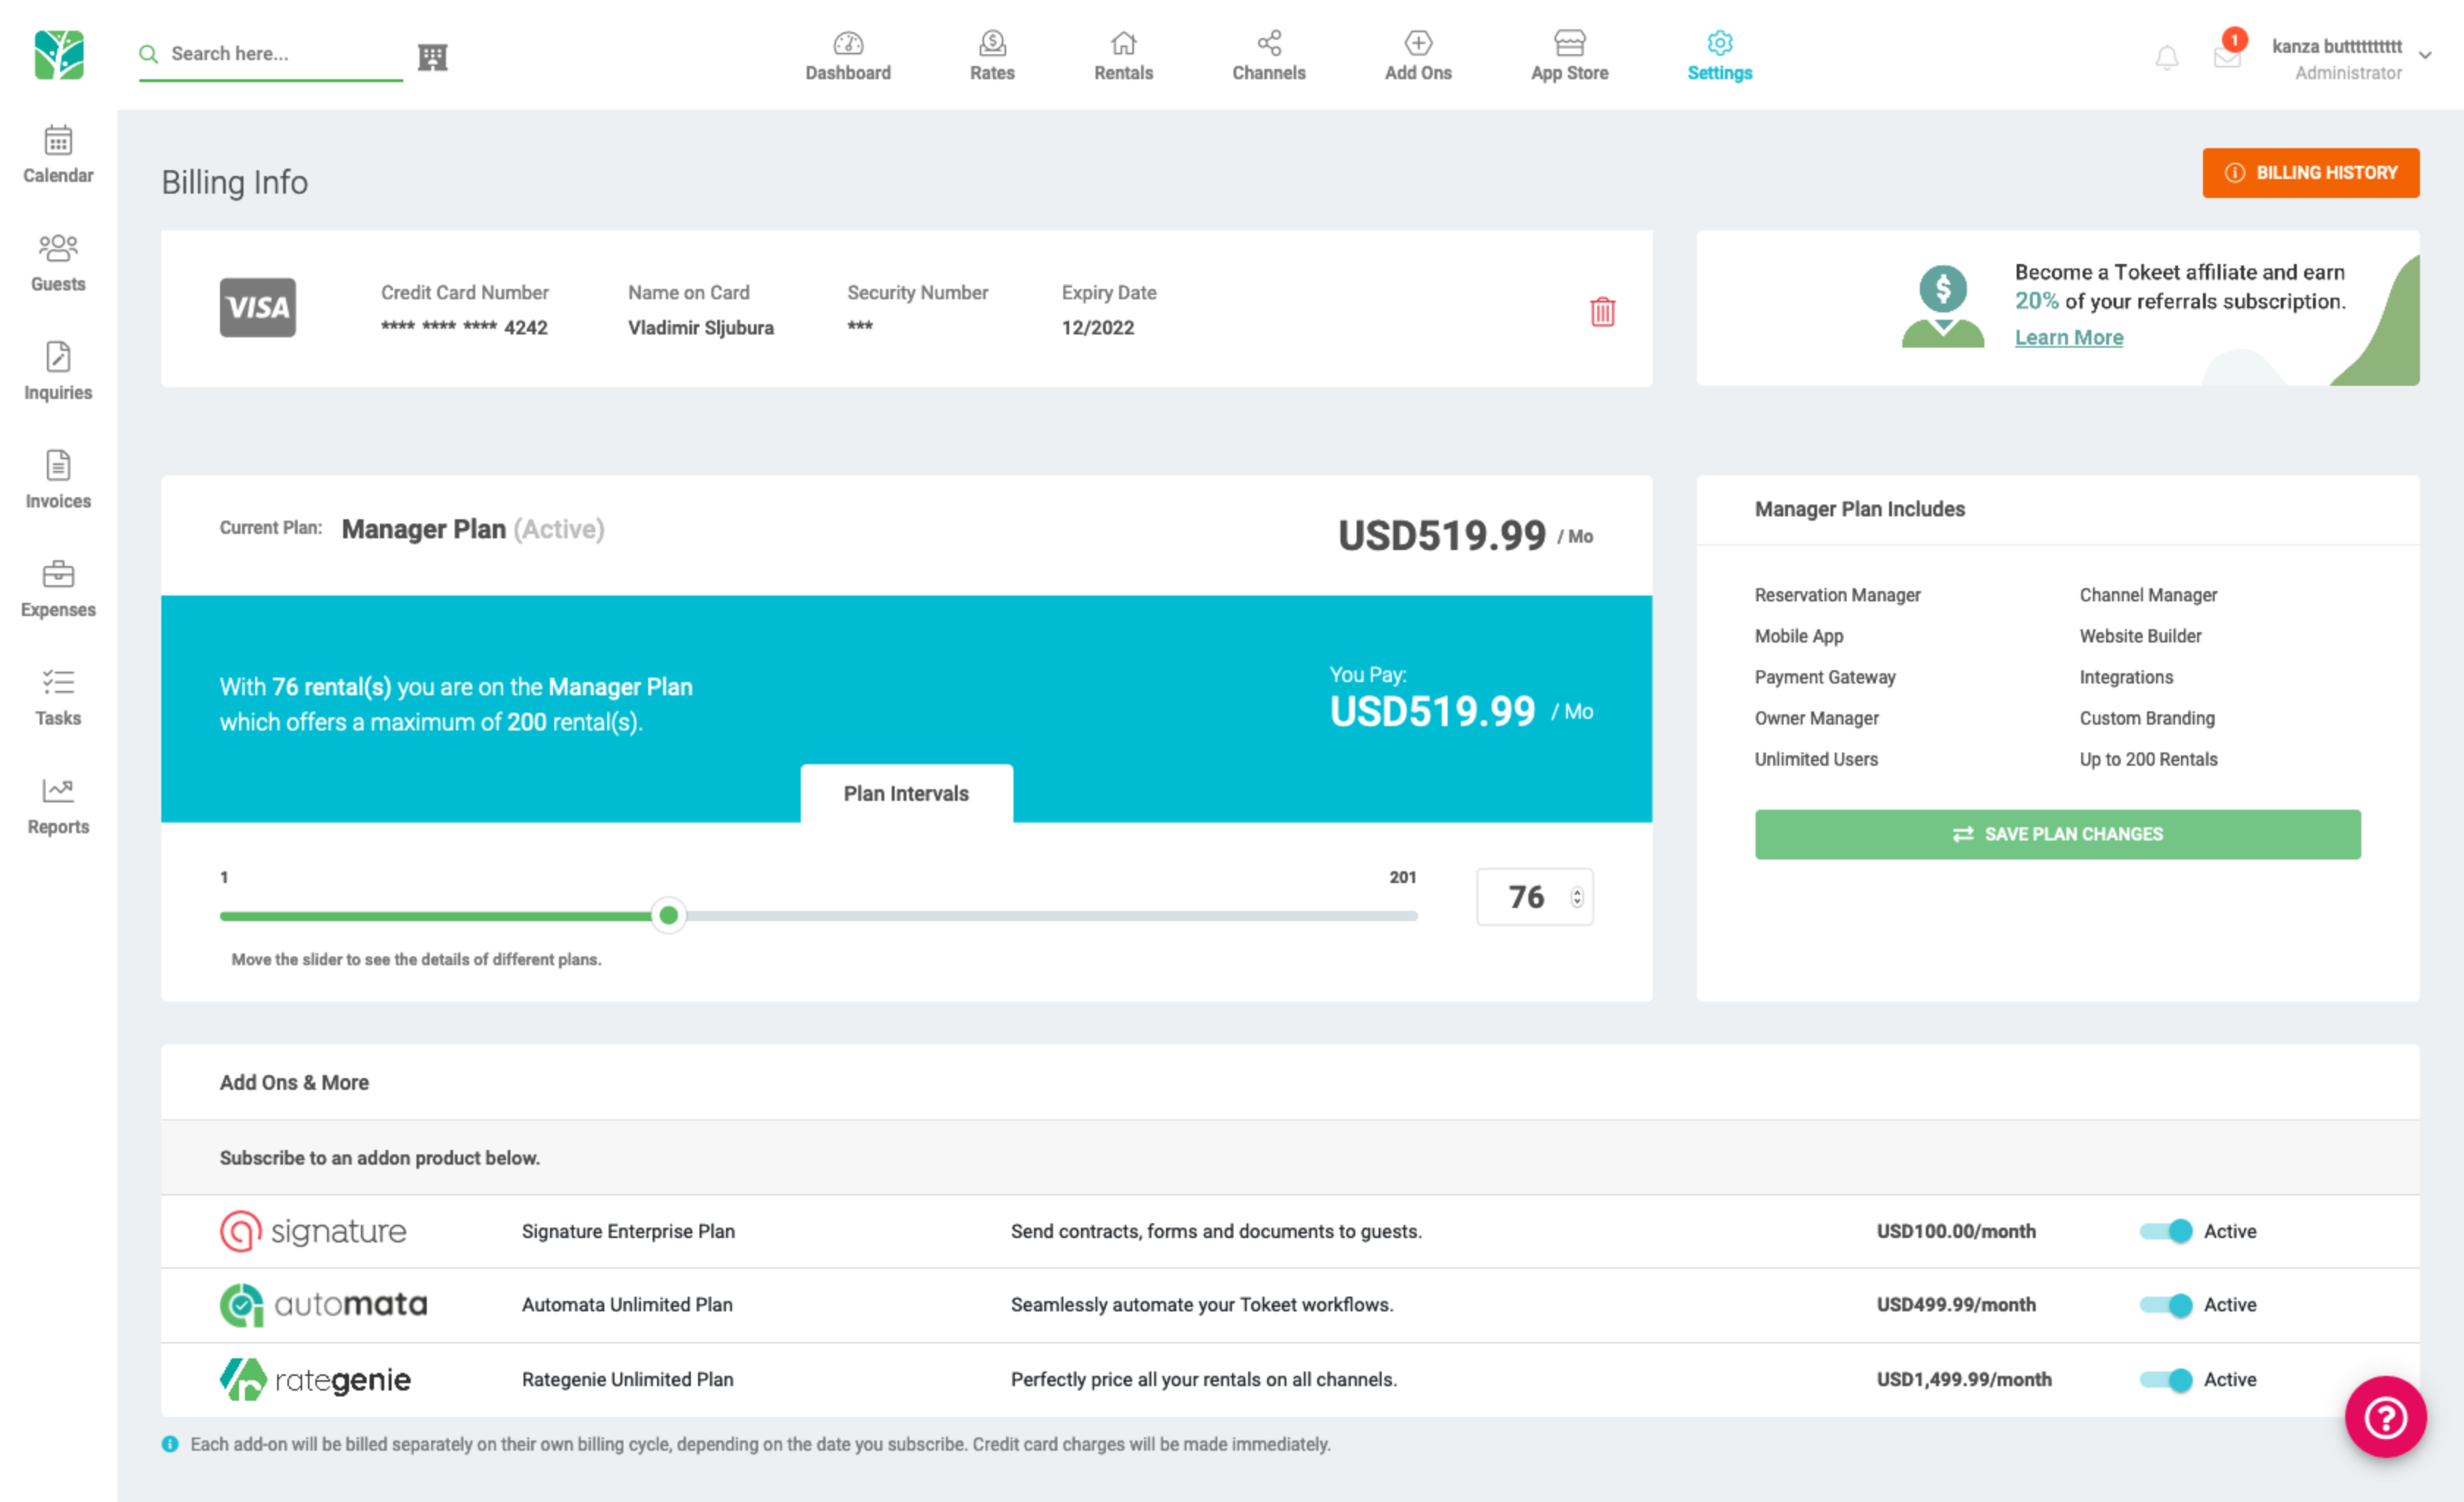
Task: Open the Channels menu item
Action: click(1268, 56)
